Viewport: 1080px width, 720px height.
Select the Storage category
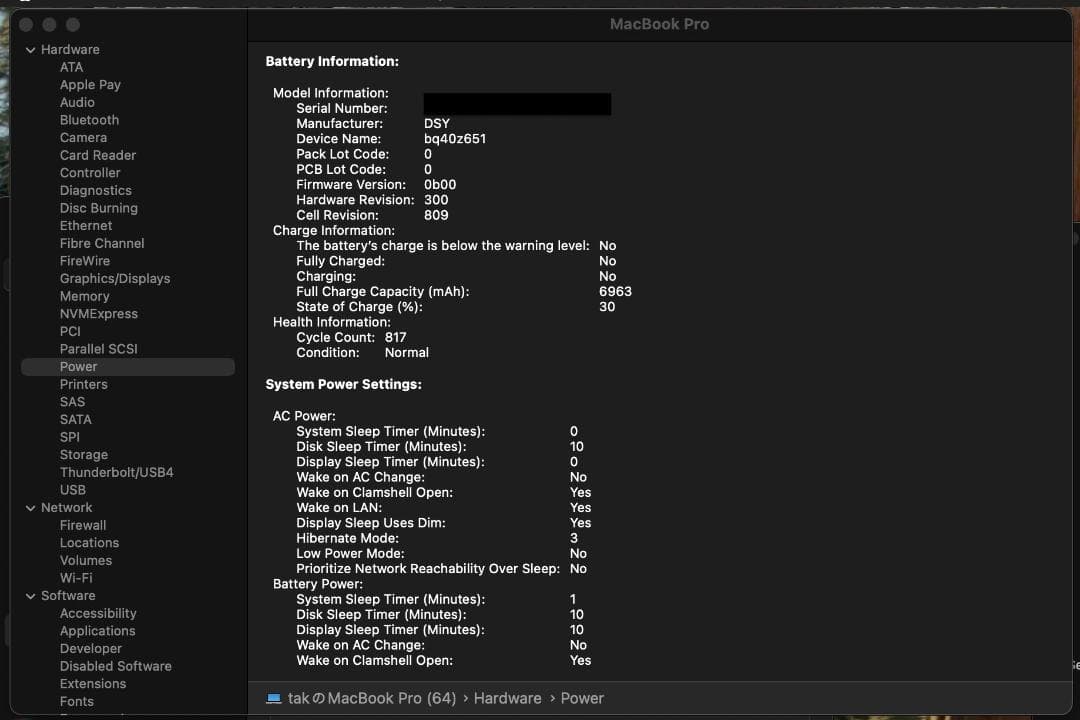coord(84,454)
